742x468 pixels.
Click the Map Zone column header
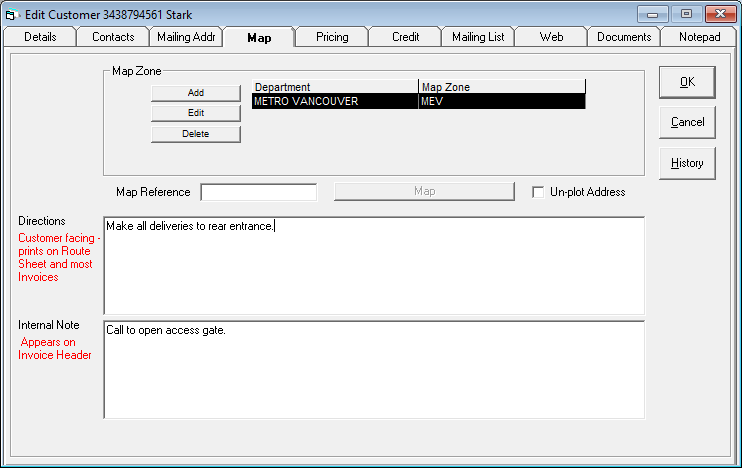(x=502, y=87)
